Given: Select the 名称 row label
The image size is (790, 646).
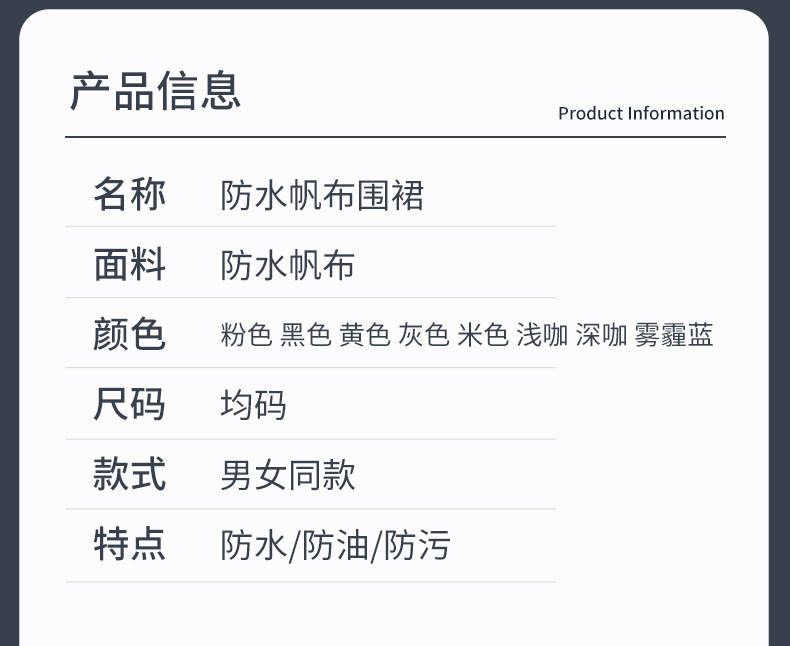Looking at the screenshot, I should point(129,194).
